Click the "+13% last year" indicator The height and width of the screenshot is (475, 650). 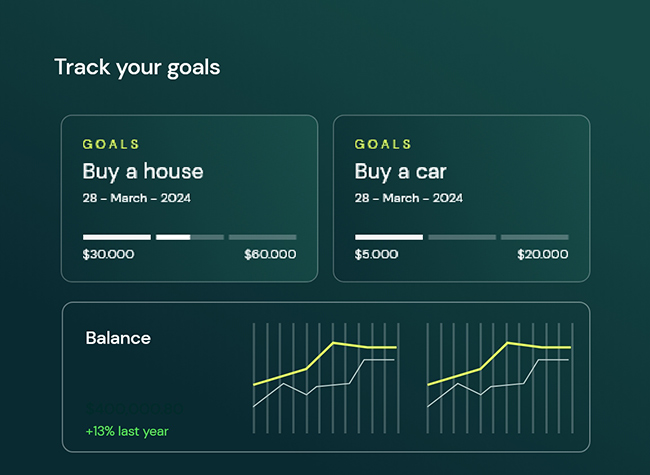point(127,431)
